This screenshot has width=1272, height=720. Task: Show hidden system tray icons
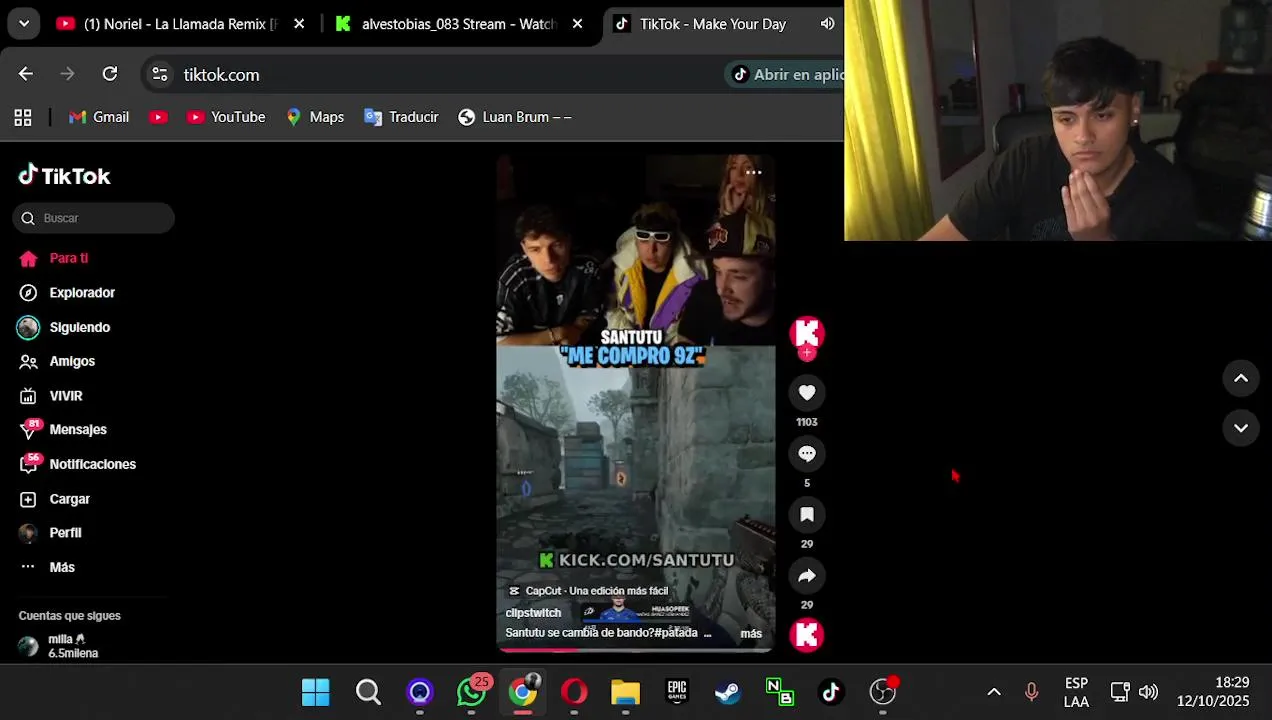[x=994, y=692]
